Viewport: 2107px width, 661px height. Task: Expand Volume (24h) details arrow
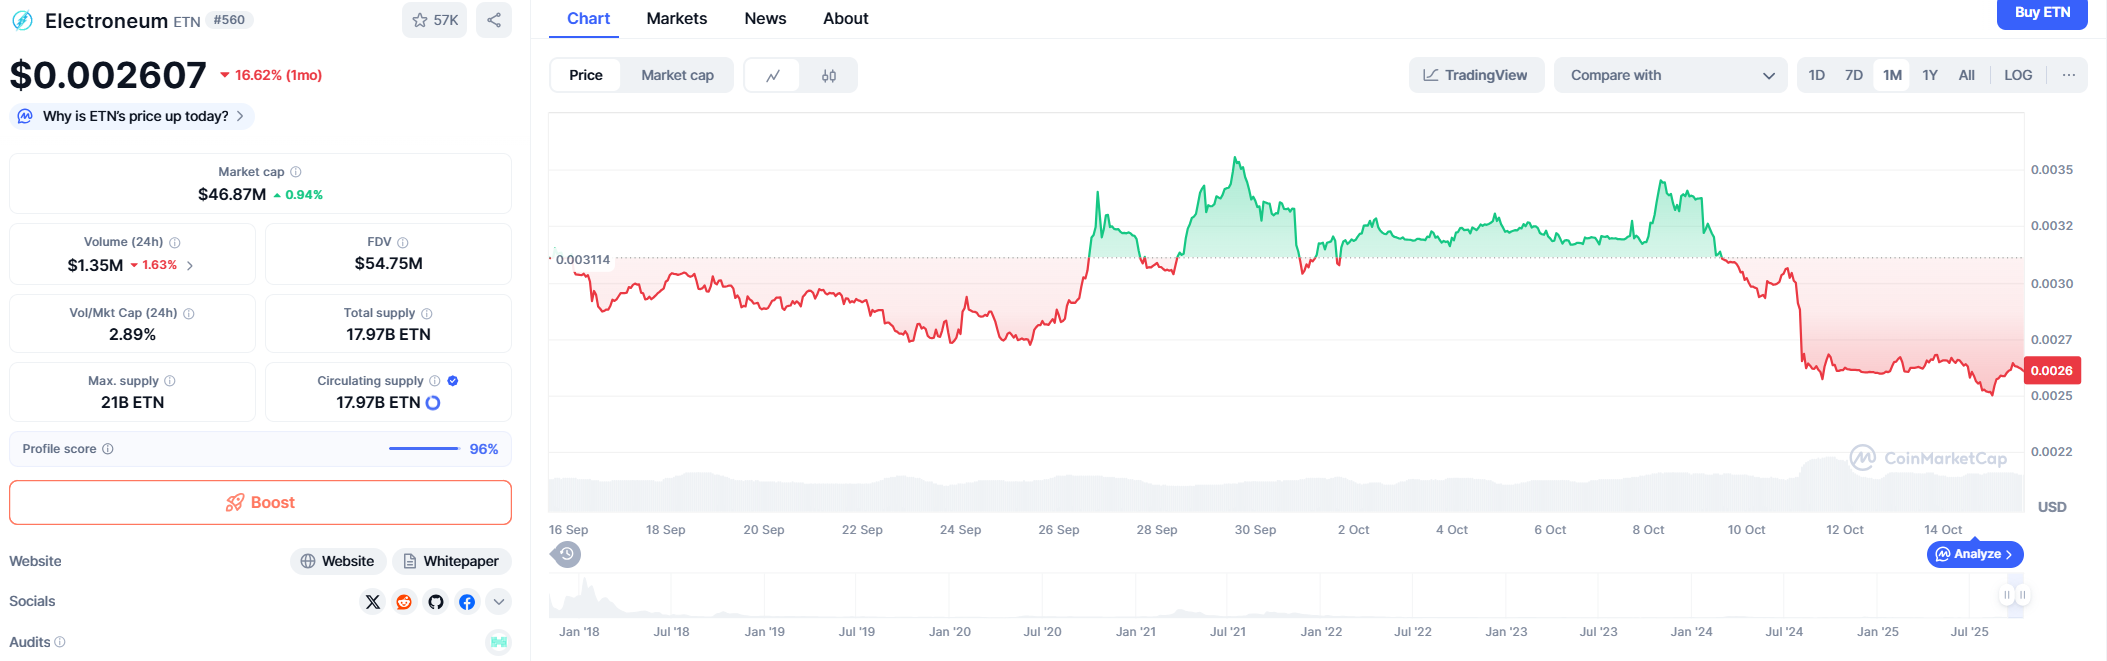pyautogui.click(x=190, y=266)
